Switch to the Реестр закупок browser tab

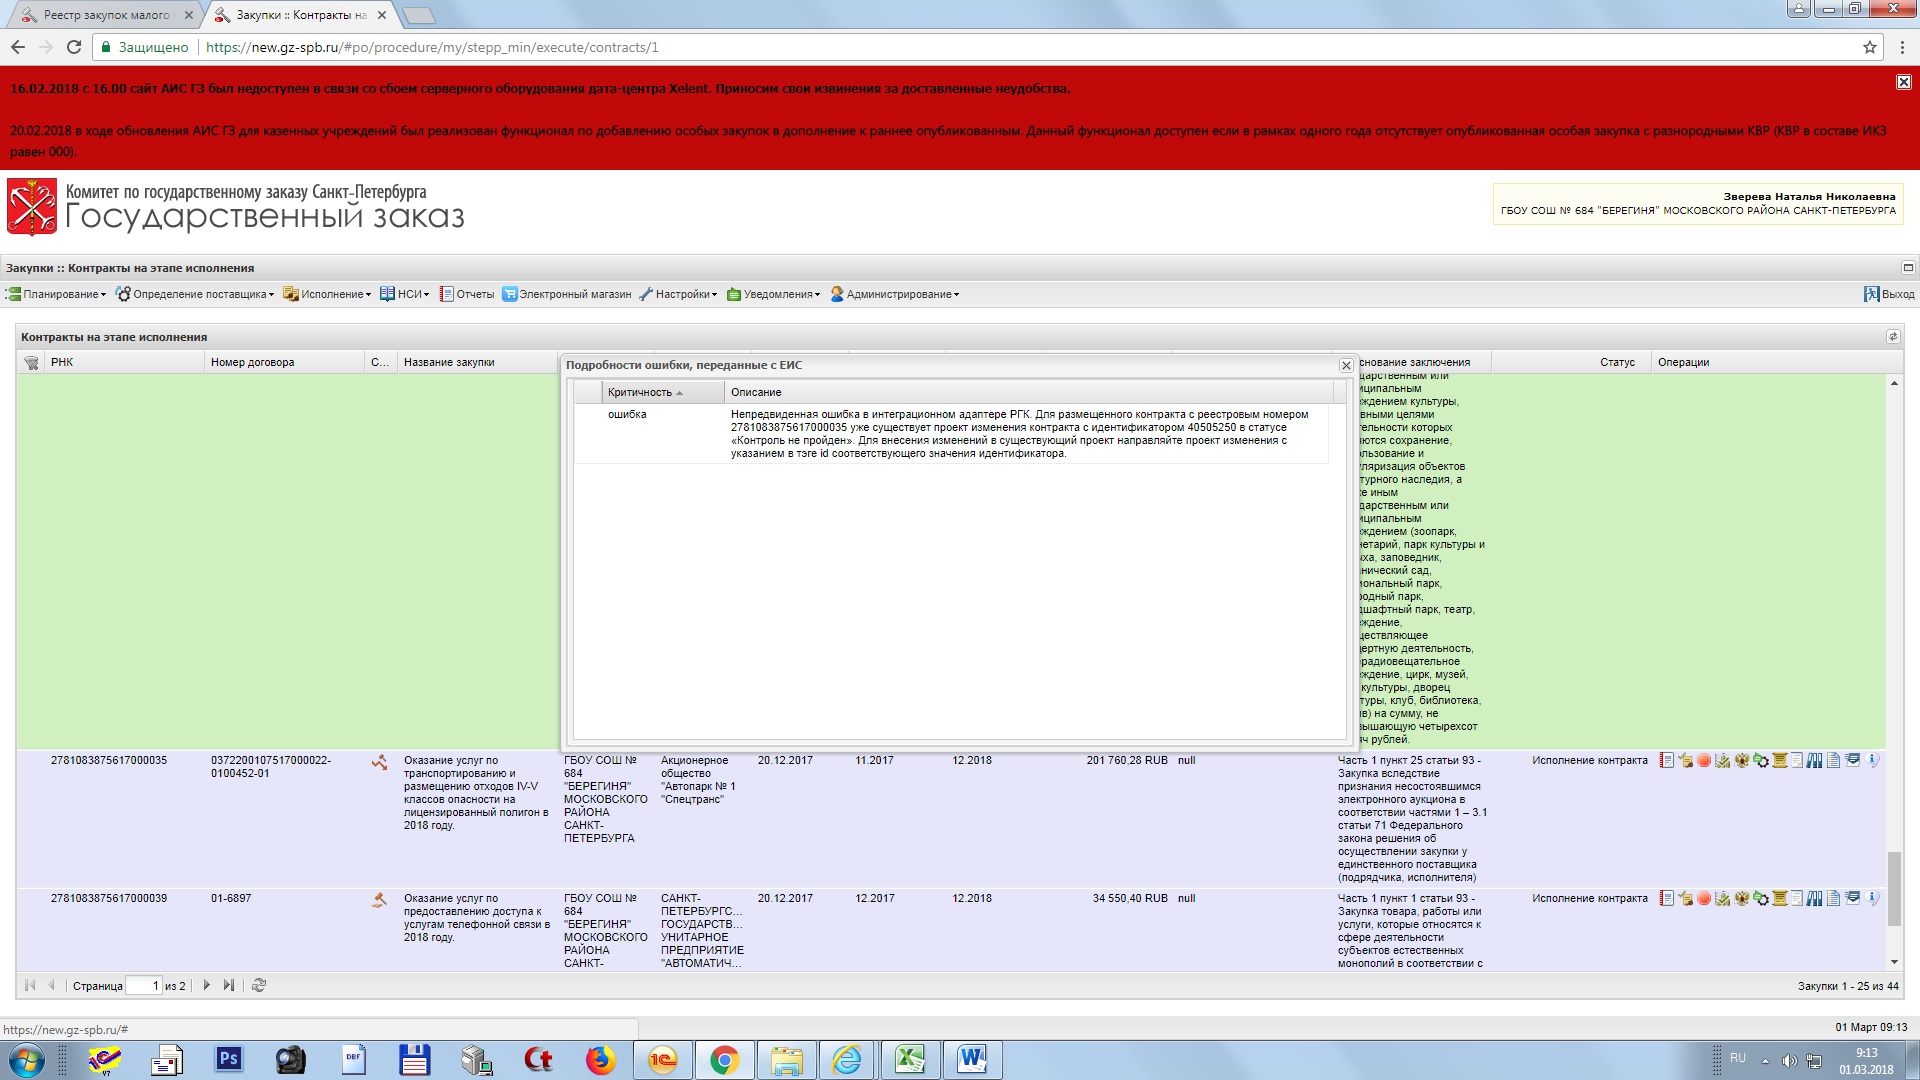click(106, 15)
